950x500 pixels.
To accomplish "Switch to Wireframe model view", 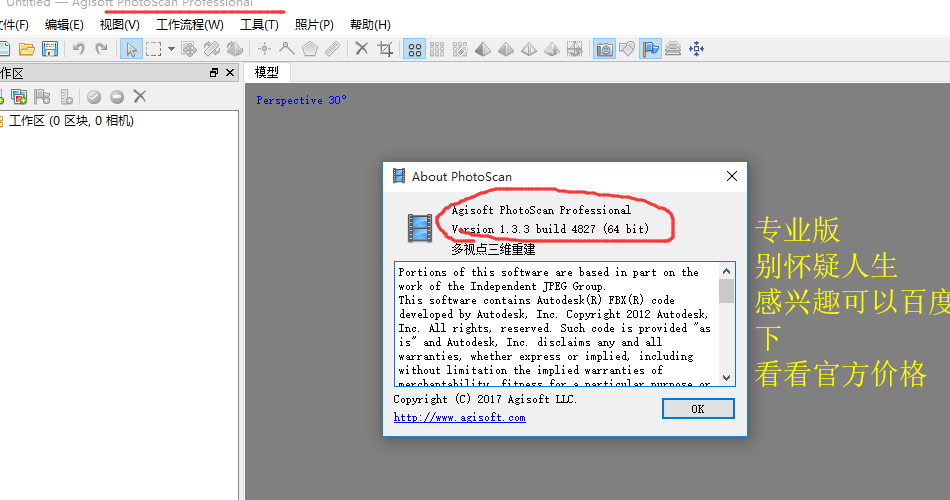I will (x=529, y=49).
